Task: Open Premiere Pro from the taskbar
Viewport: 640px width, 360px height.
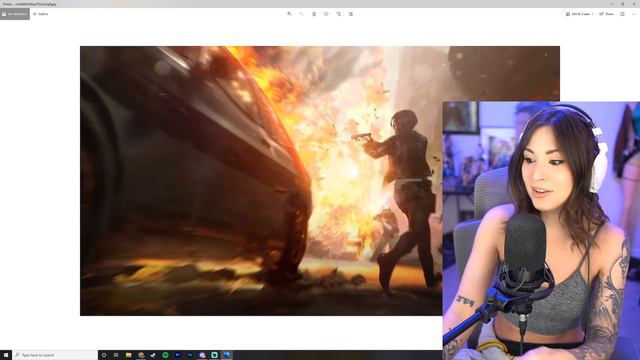Action: click(x=178, y=355)
